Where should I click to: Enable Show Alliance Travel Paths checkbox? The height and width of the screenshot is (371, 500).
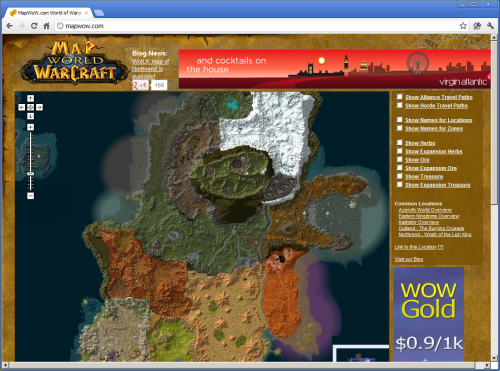tap(399, 97)
